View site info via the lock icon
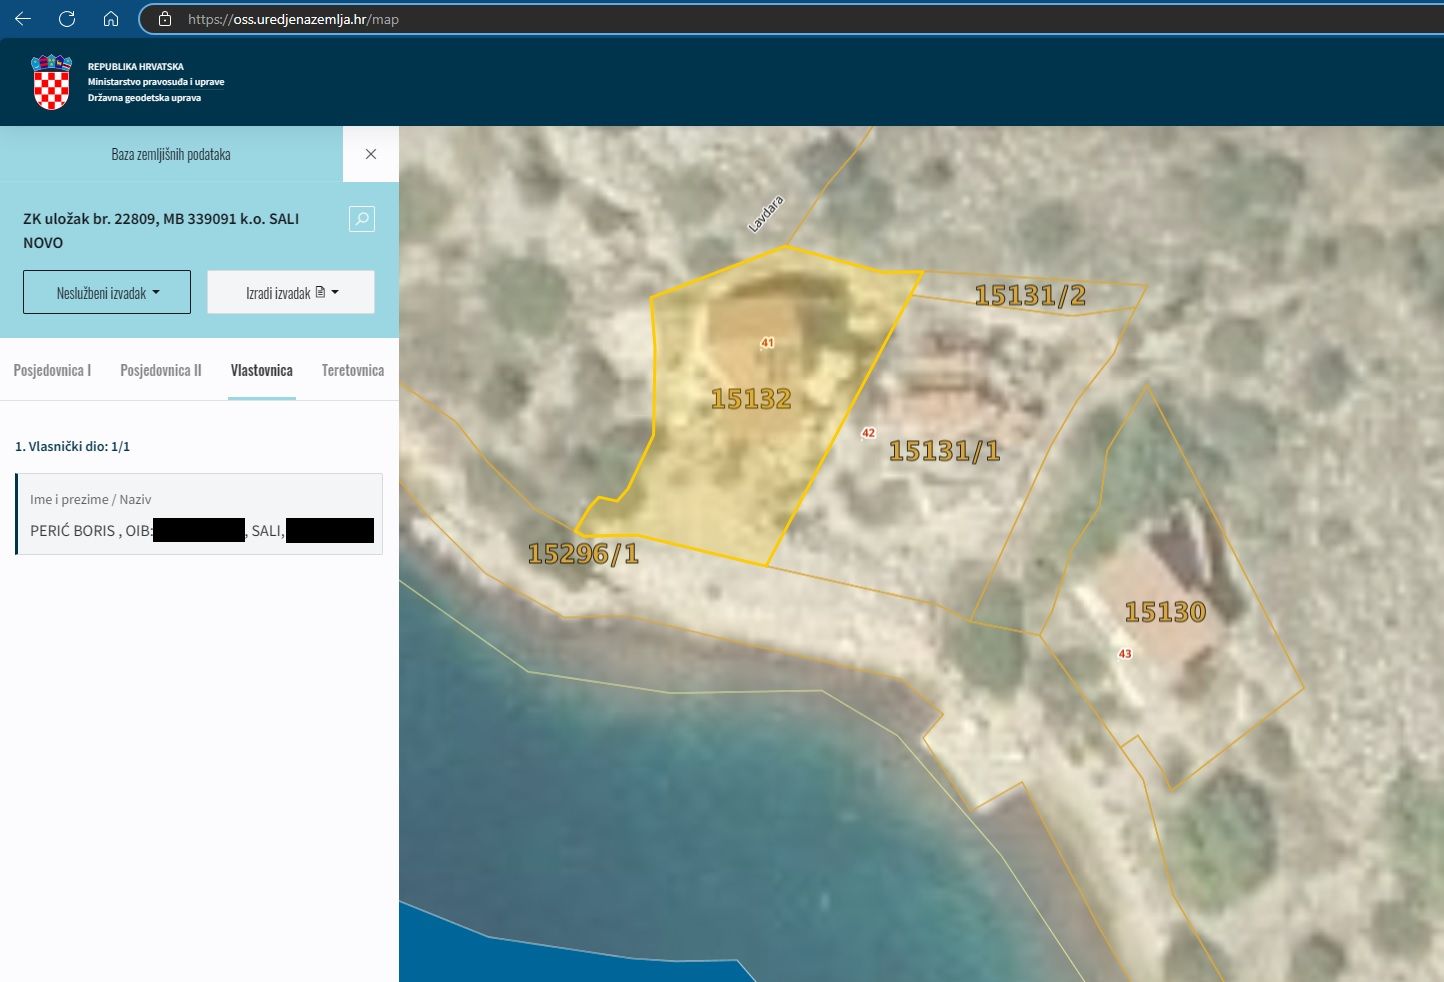The width and height of the screenshot is (1444, 982). [165, 19]
